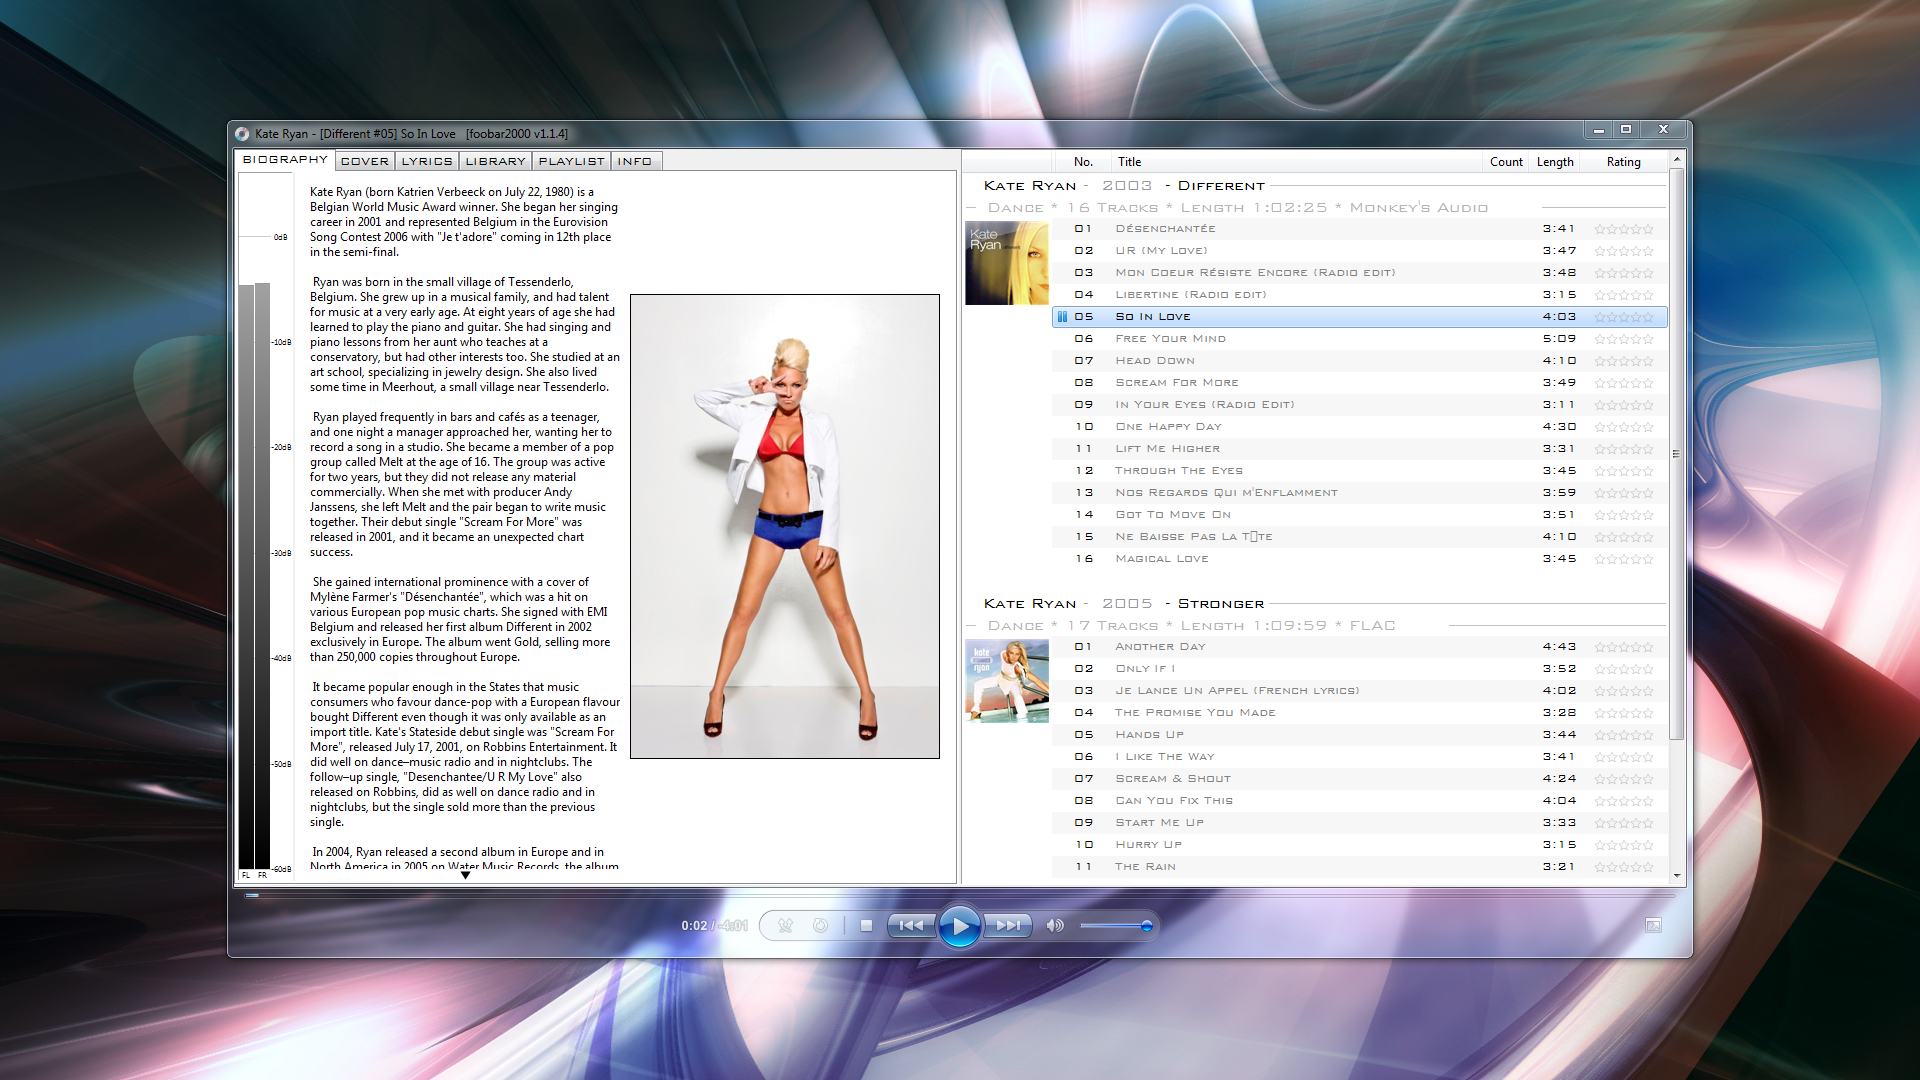
Task: Rate the track I Like The Way
Action: [1624, 757]
